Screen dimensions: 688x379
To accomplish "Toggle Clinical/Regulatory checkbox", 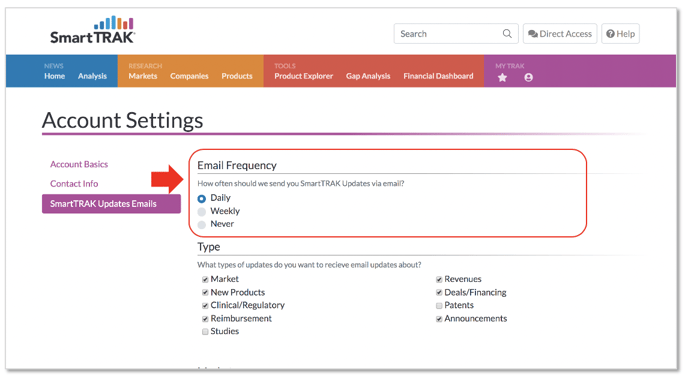I will [x=205, y=306].
